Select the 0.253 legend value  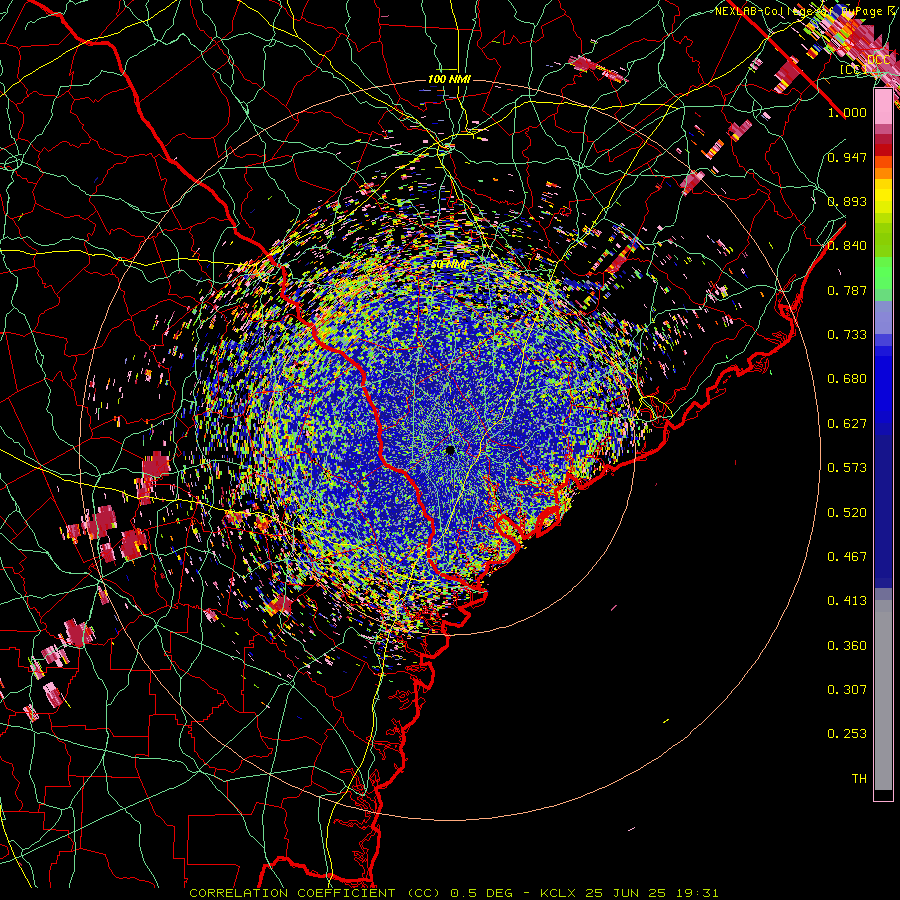tap(847, 734)
